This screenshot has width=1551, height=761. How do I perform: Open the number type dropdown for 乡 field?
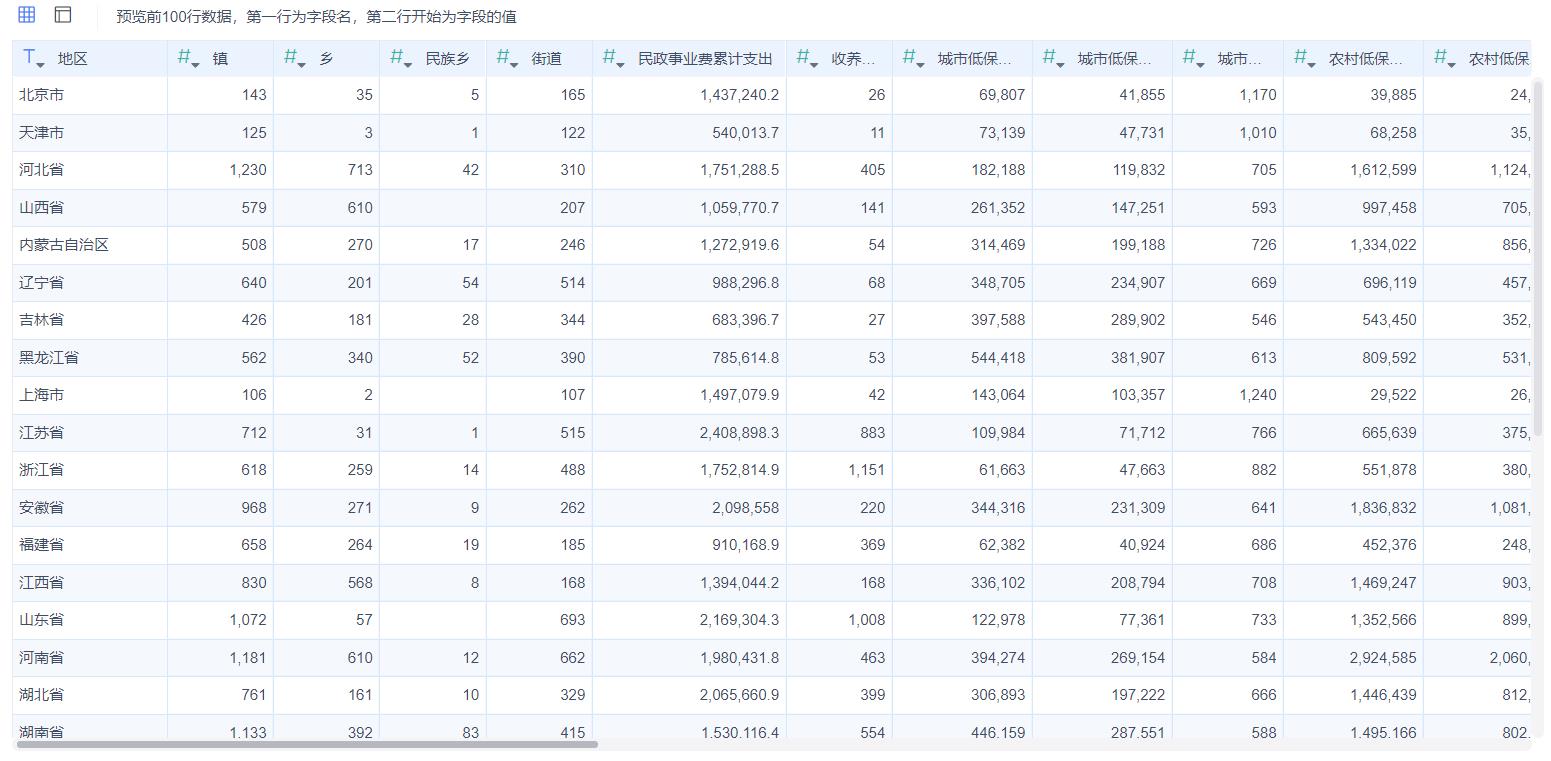tap(295, 58)
